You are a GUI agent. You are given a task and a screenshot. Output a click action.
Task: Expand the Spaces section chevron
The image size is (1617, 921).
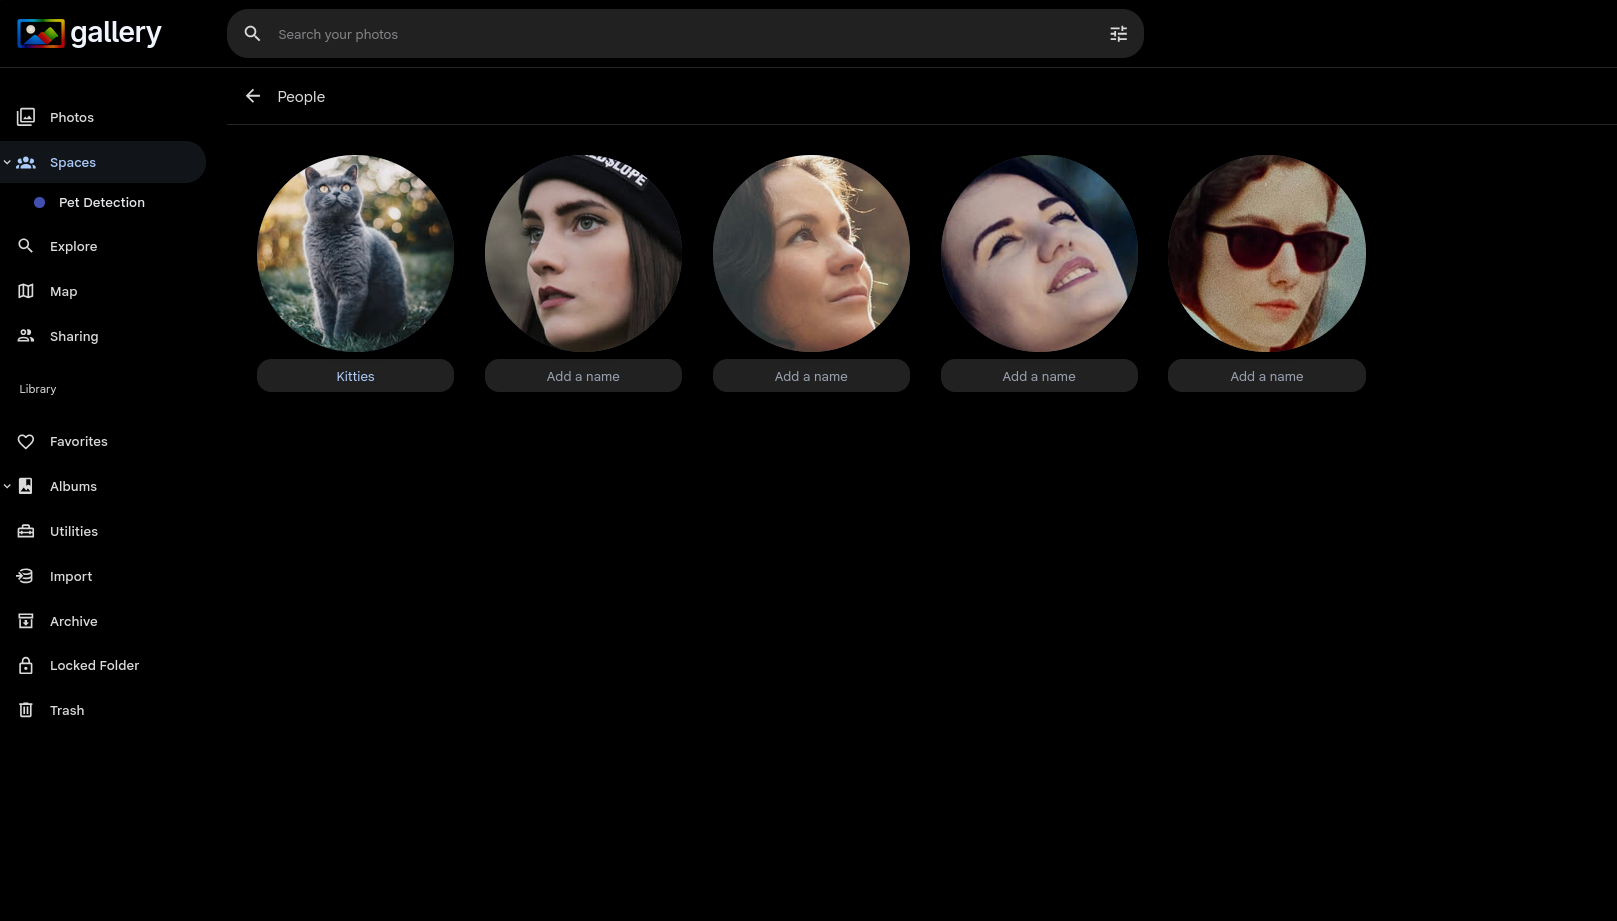pyautogui.click(x=7, y=162)
